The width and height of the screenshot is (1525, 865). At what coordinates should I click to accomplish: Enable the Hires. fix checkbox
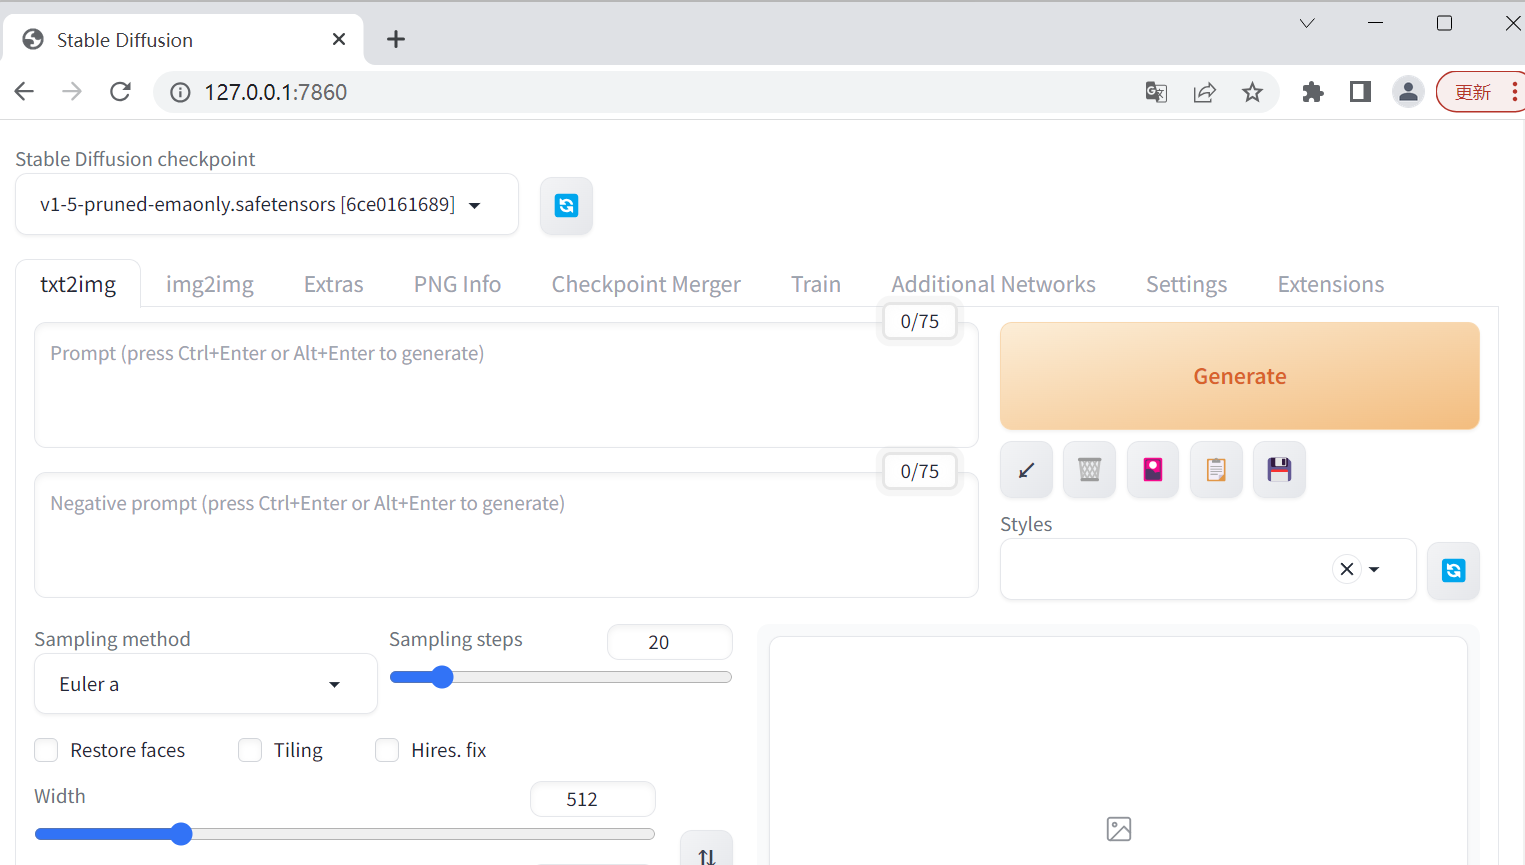[x=387, y=750]
